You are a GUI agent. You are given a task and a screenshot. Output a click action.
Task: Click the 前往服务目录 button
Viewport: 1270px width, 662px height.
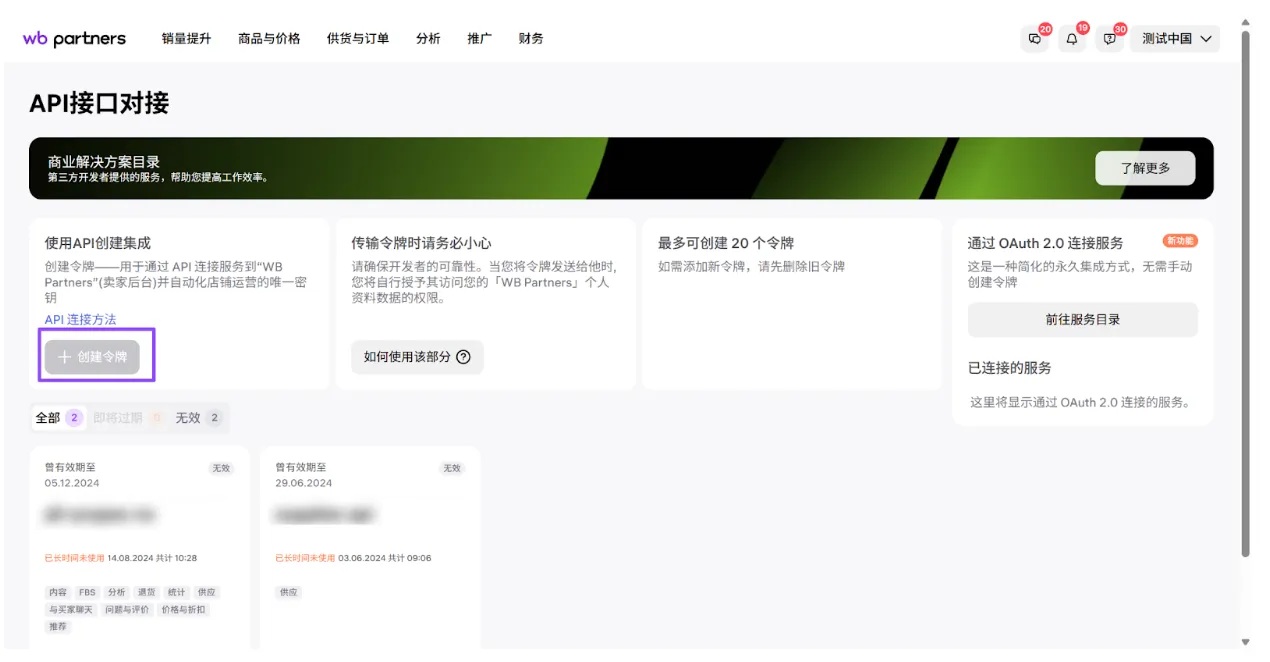coord(1082,320)
